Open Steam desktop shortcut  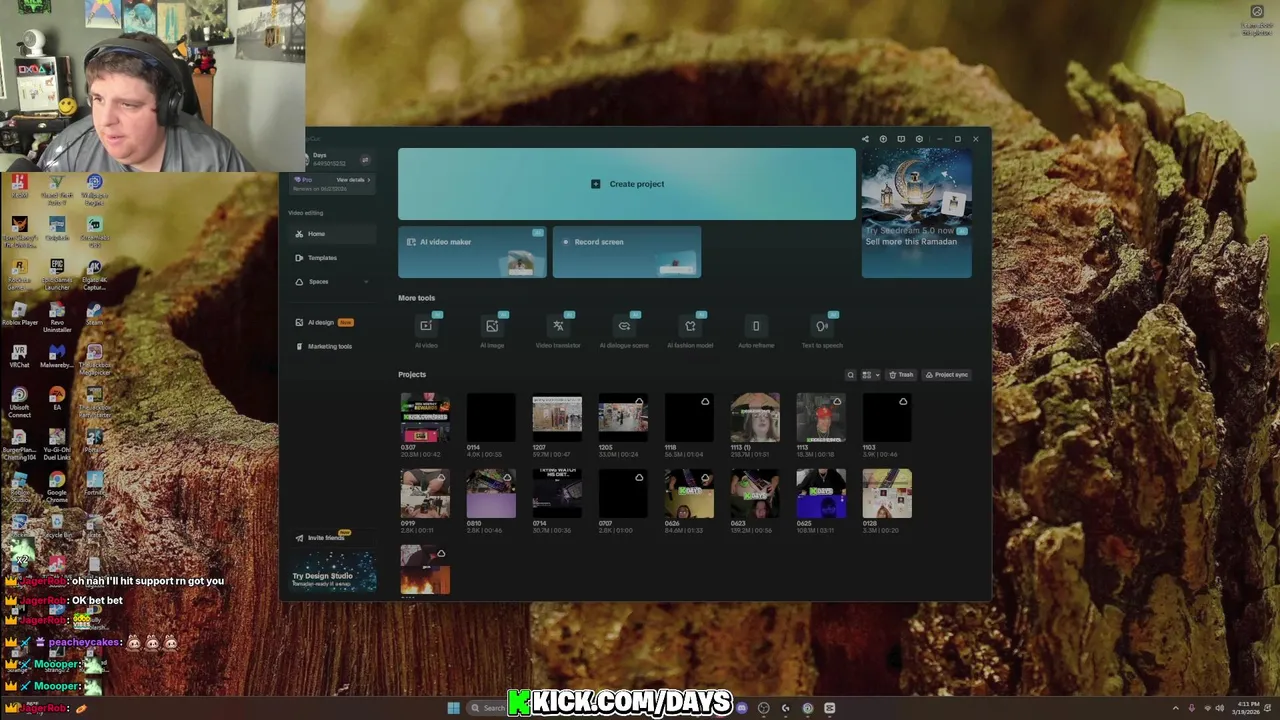click(94, 315)
